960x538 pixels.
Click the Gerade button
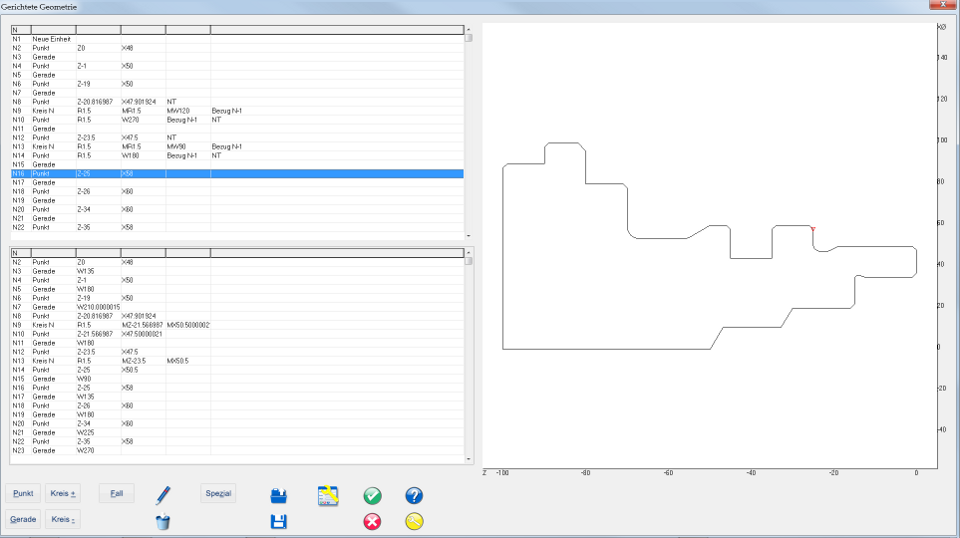pyautogui.click(x=23, y=519)
